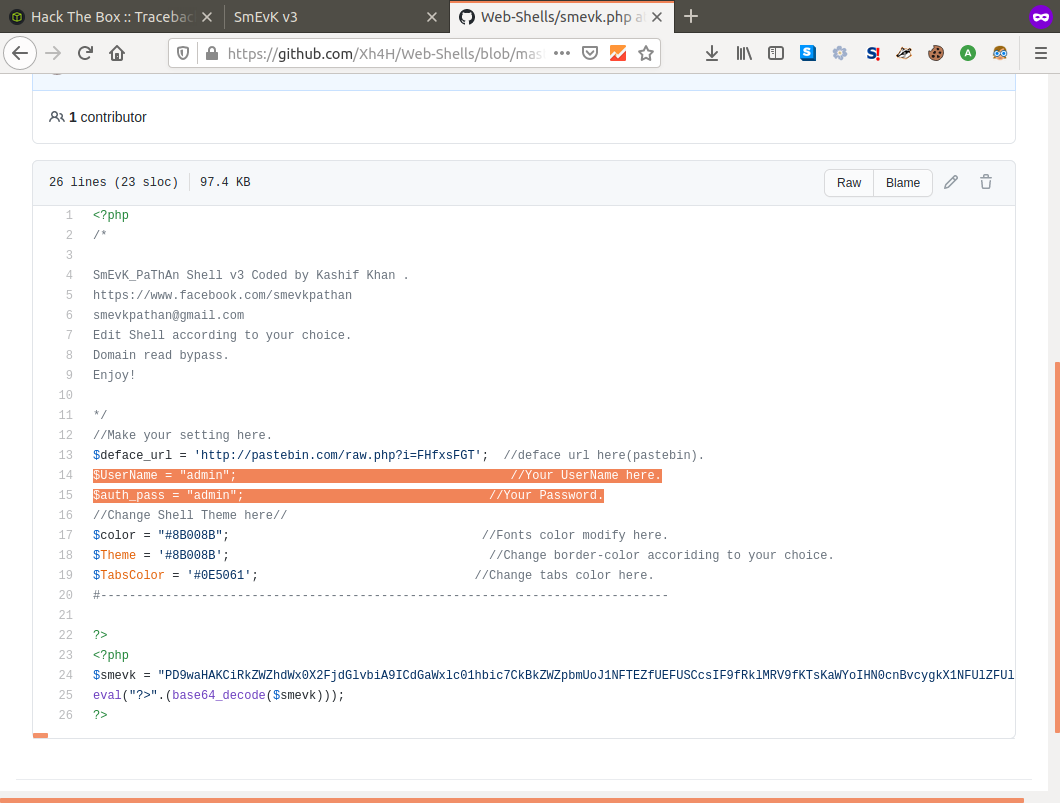The image size is (1060, 803).
Task: Switch to the Hack The Box Traceback tab
Action: click(x=112, y=17)
